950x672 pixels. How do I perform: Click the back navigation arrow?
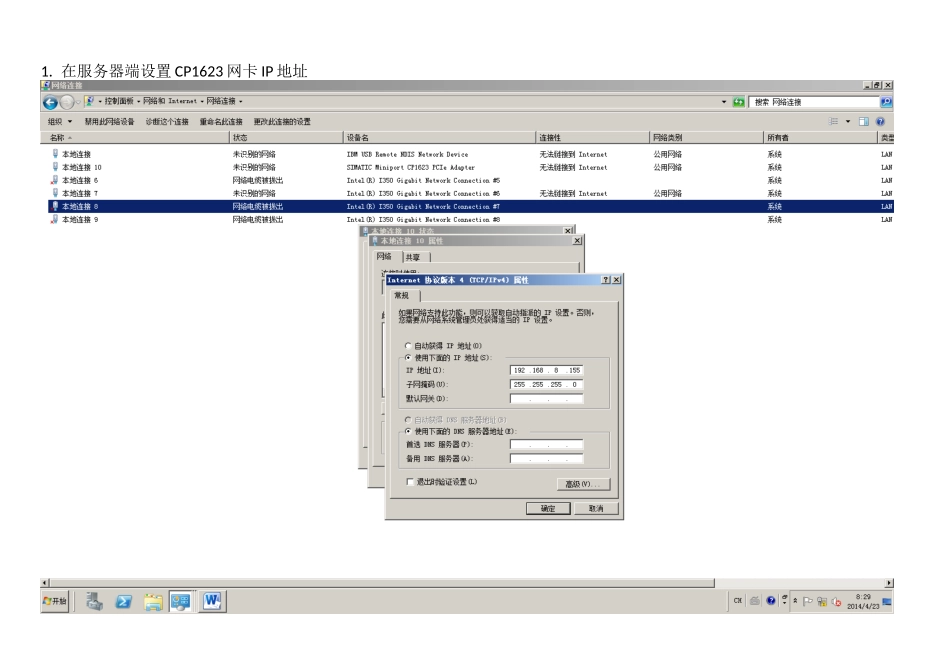50,102
